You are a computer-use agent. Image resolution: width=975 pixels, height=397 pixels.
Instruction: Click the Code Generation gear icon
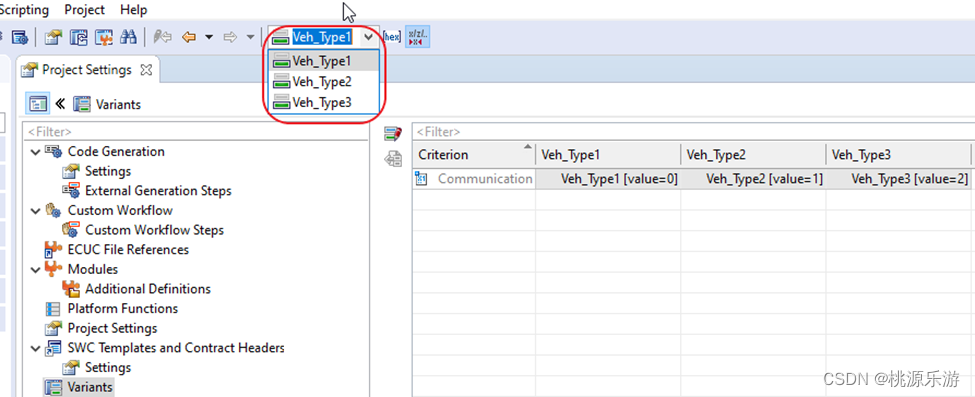tap(53, 151)
